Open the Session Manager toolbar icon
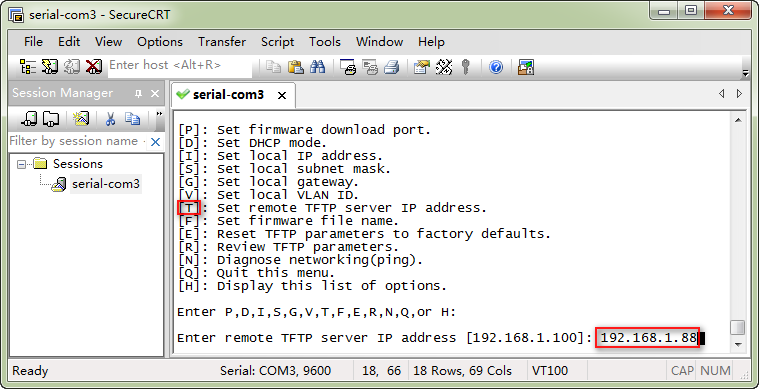Screen dimensions: 759x389 28,67
